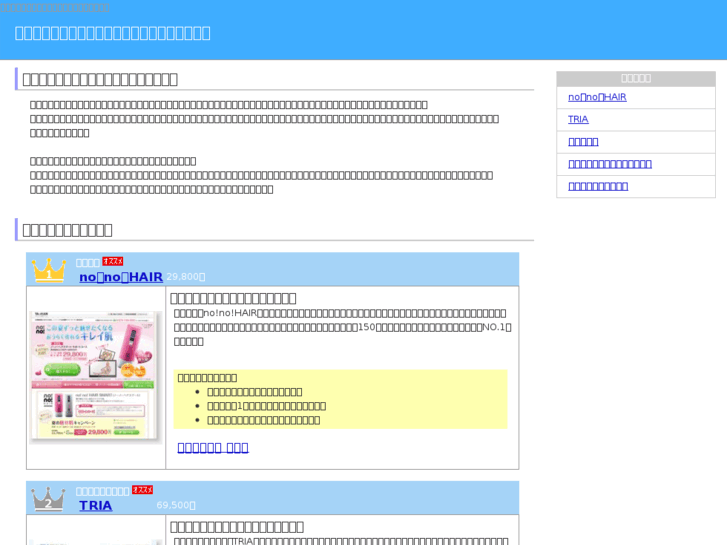Open the TRIA heading link in the ranking
The width and height of the screenshot is (727, 545).
tap(96, 506)
